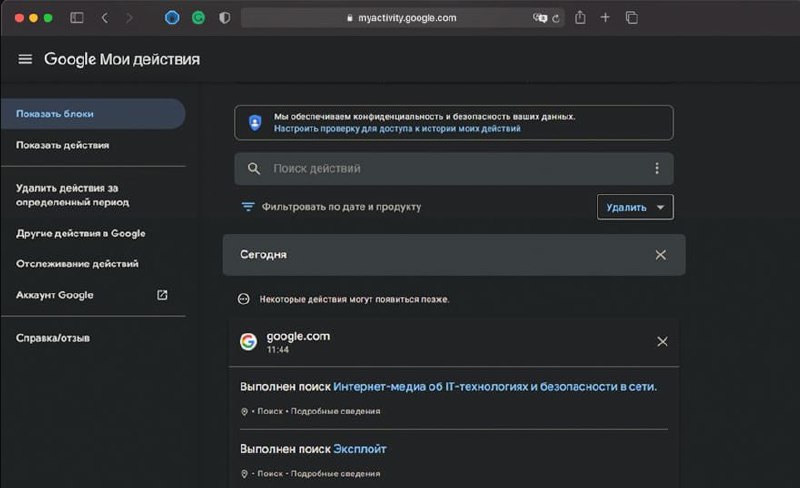Click link Настроить проверку для доступа

397,129
